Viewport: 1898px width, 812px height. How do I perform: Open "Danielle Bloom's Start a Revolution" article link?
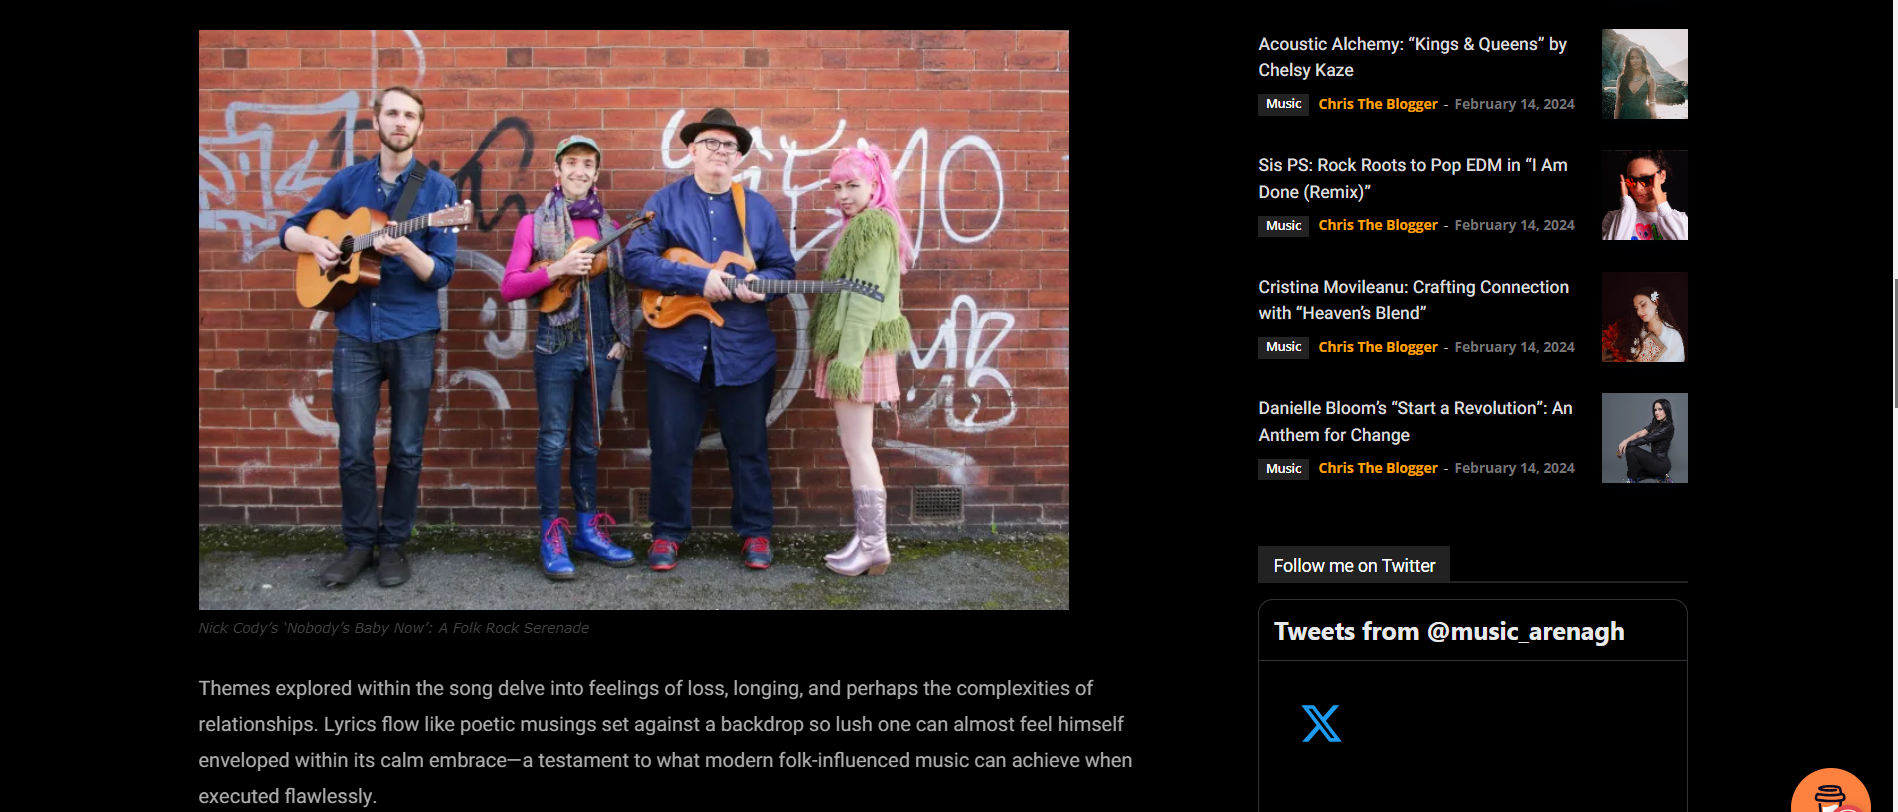pos(1415,421)
